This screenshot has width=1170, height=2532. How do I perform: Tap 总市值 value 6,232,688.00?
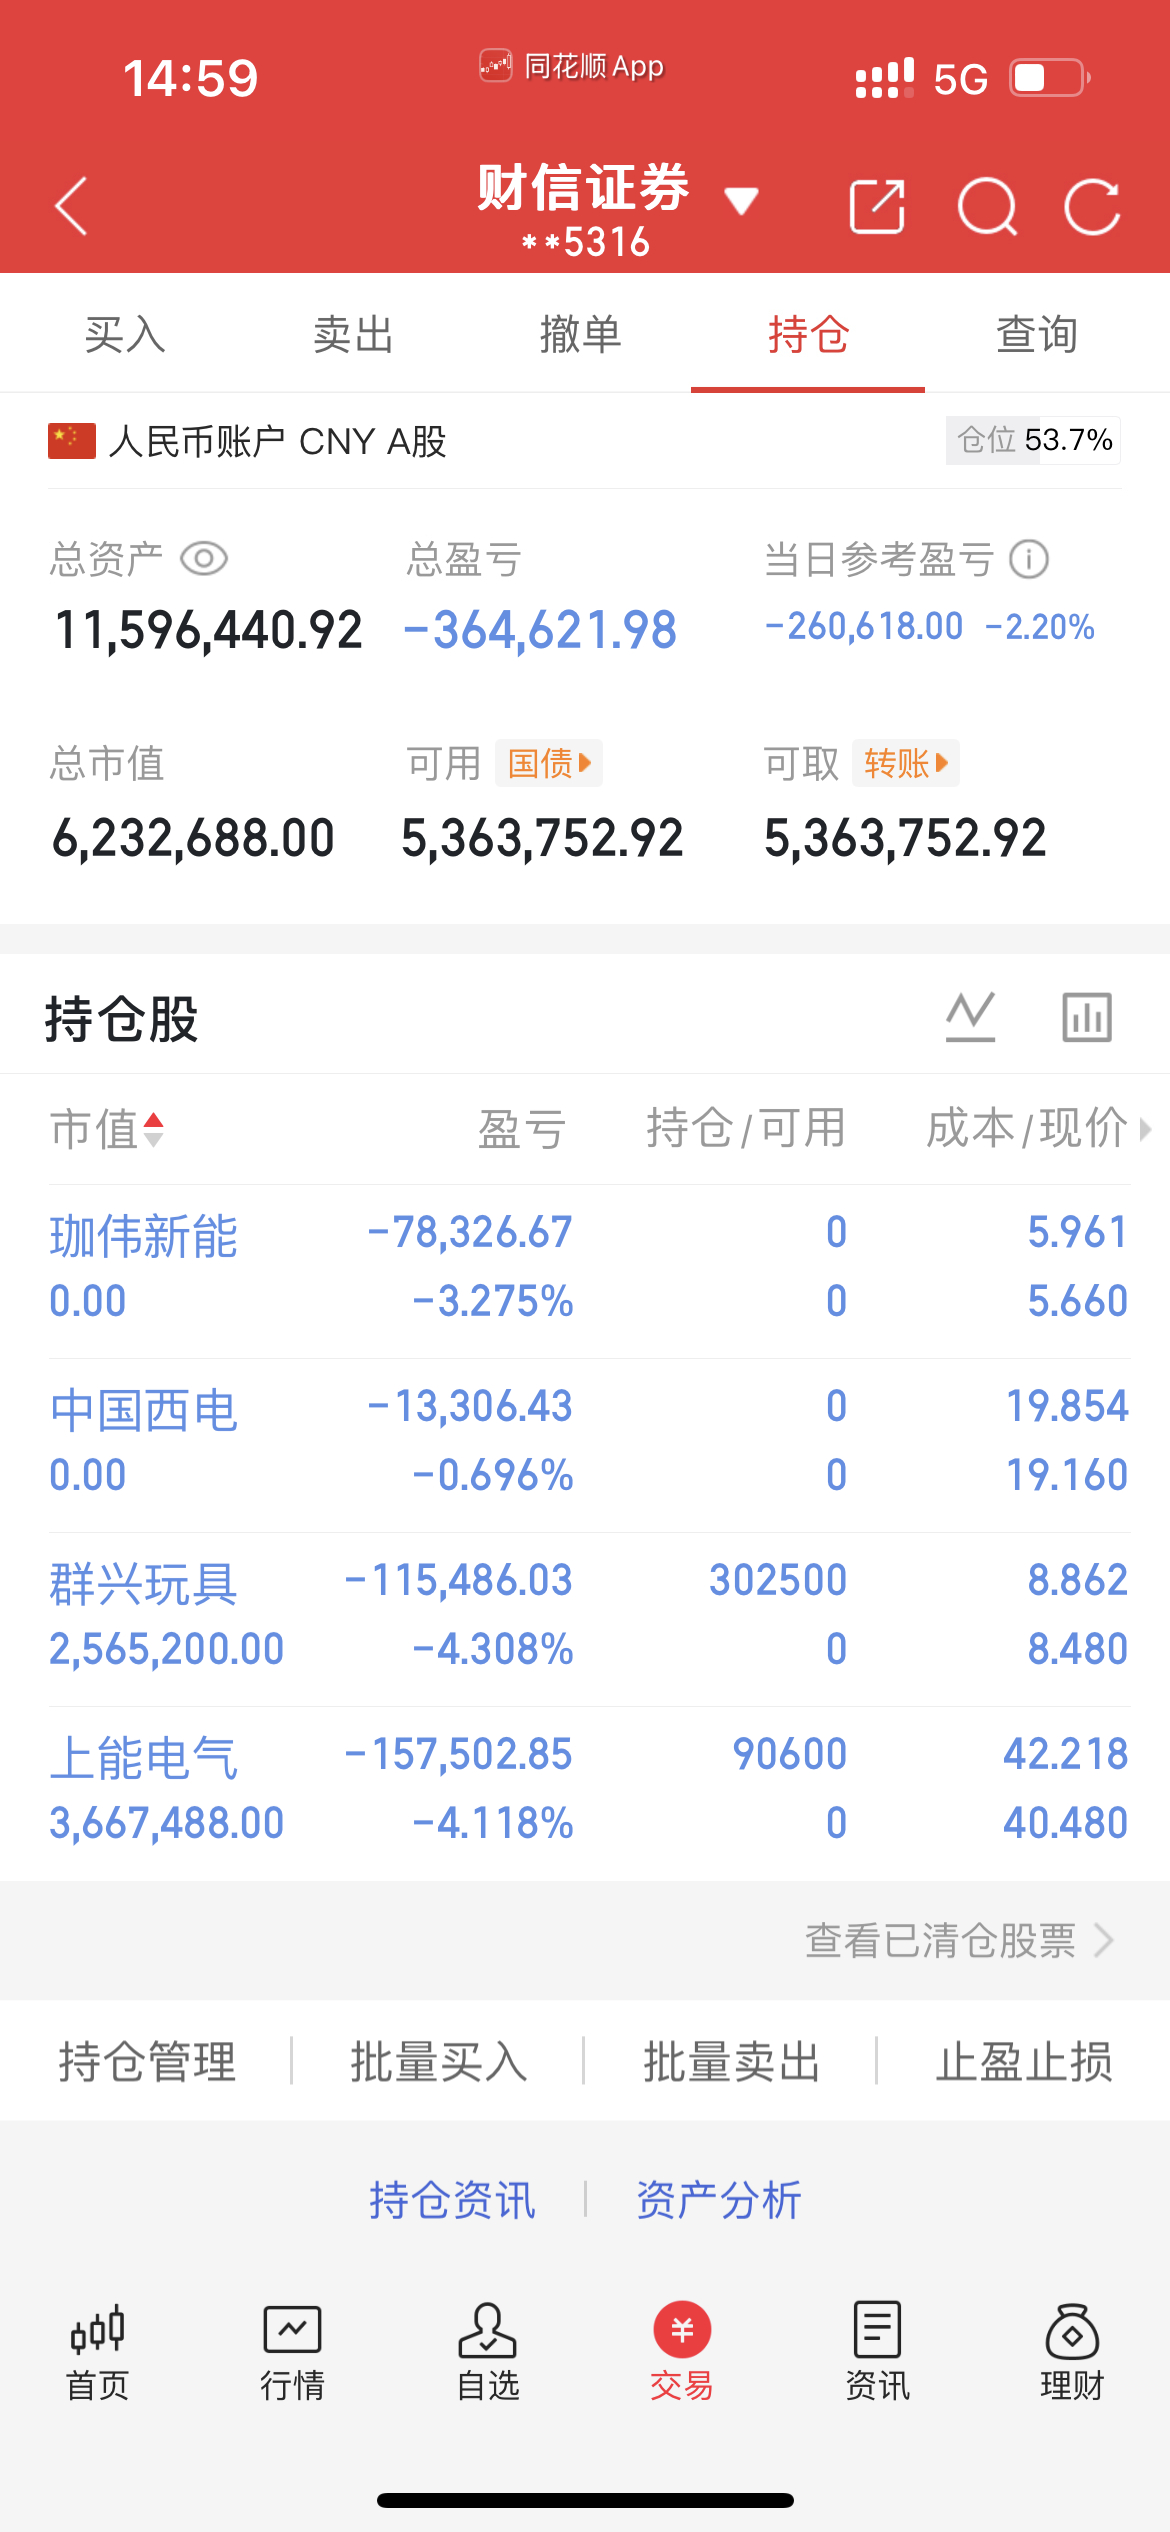click(193, 837)
